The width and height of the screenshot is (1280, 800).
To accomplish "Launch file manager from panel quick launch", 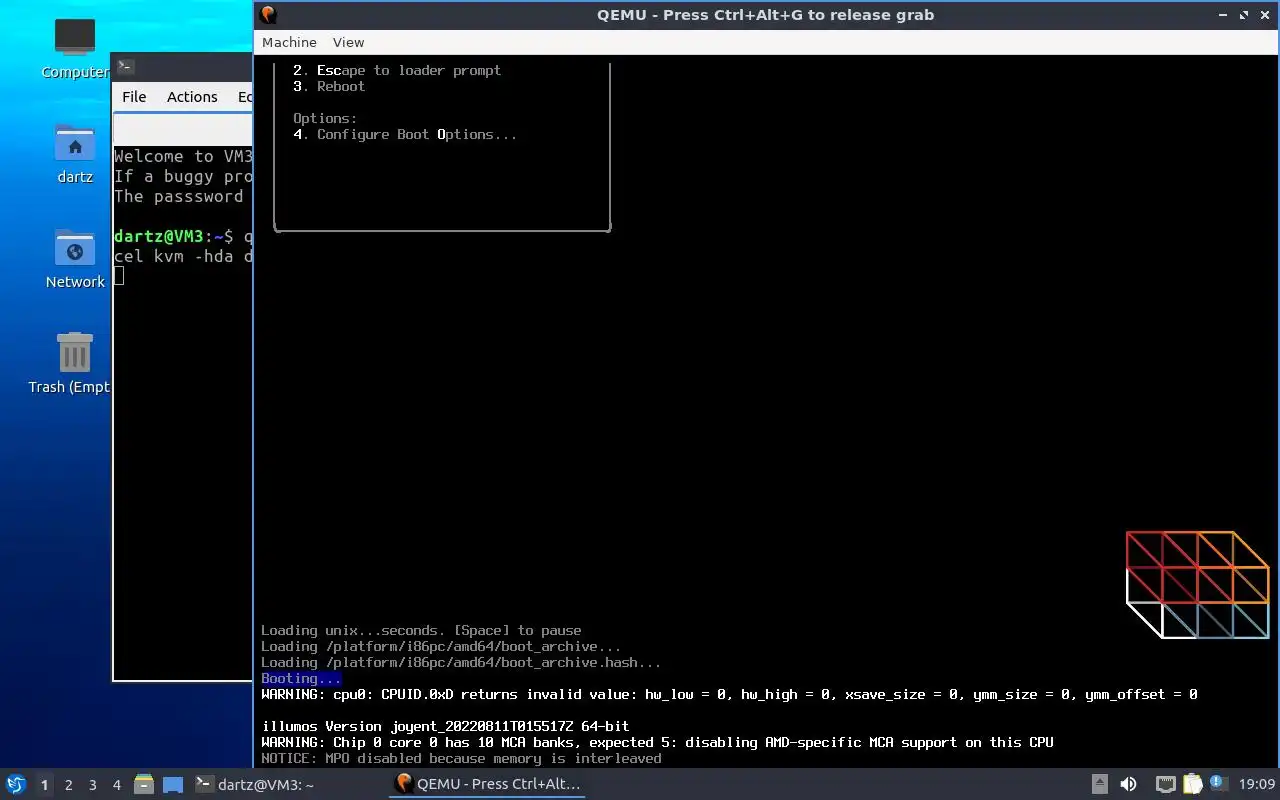I will [144, 785].
